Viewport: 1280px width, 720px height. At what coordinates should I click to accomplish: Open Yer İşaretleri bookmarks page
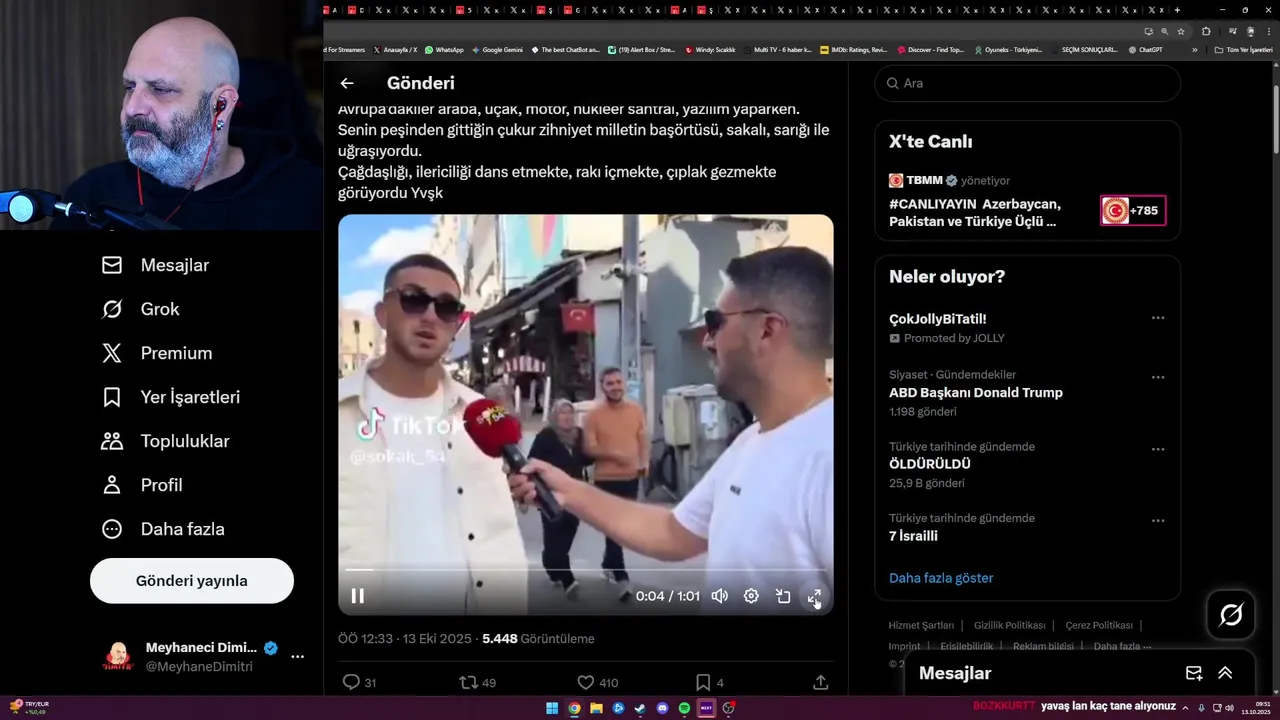point(171,397)
